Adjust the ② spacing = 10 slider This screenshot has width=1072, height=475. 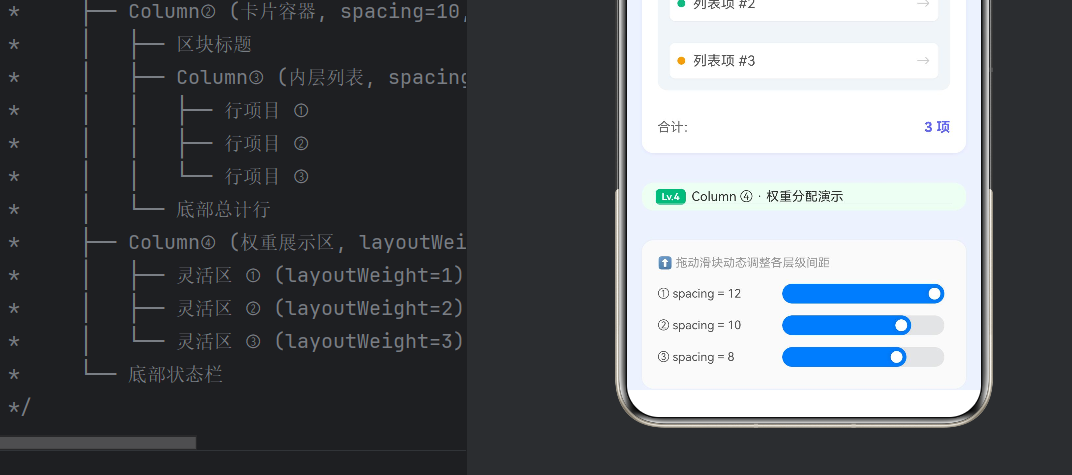[x=863, y=325]
